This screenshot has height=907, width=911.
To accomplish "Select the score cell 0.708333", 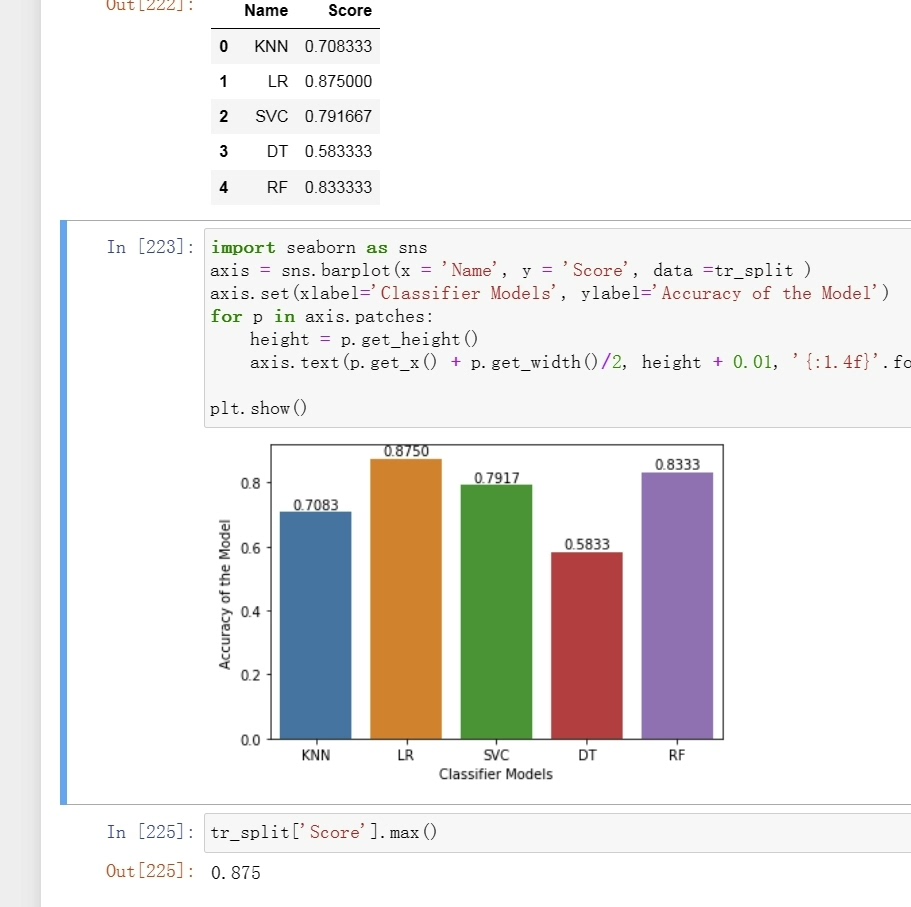I will (338, 46).
